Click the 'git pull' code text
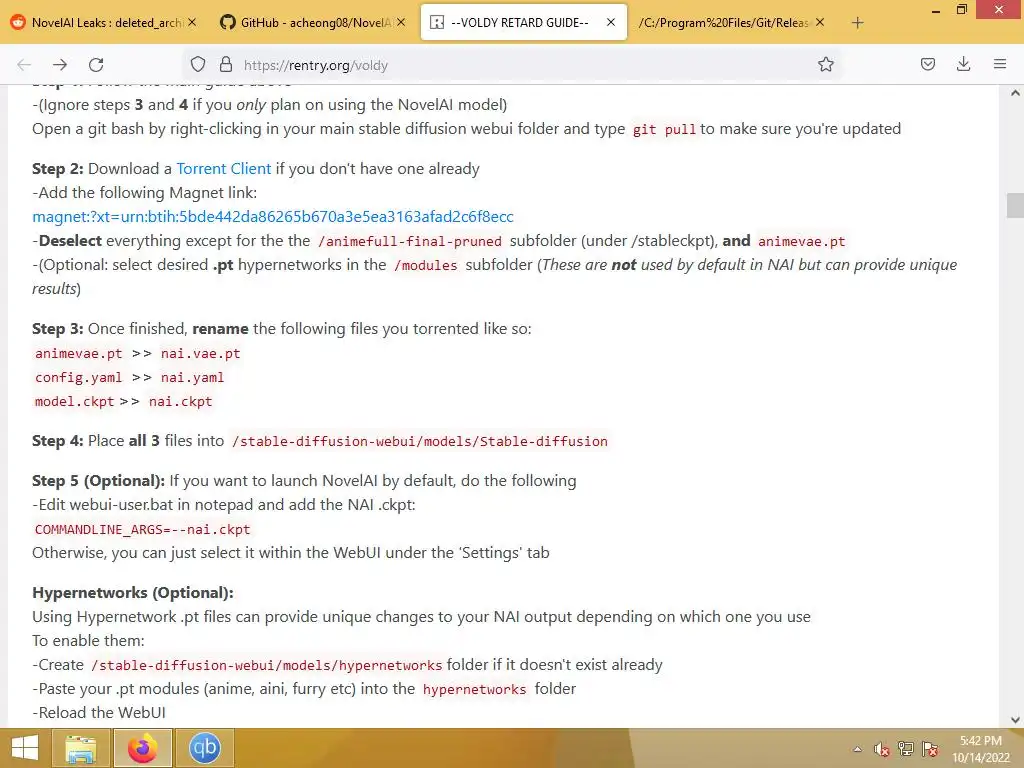This screenshot has height=768, width=1024. pos(664,129)
